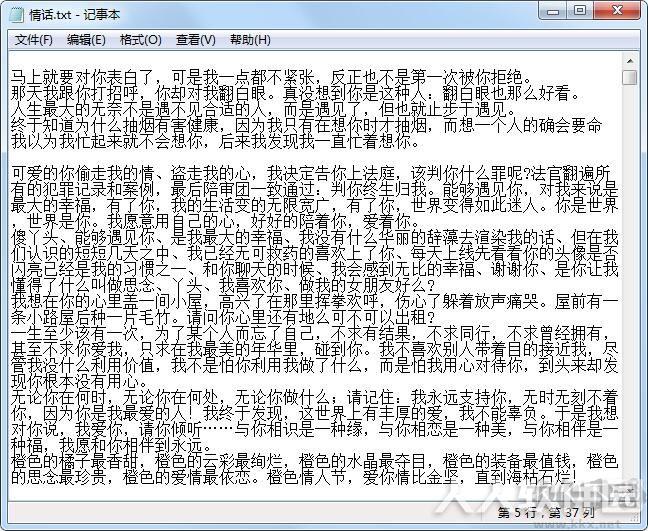Click the line starting 有的犯罪记录和案例

tap(314, 190)
